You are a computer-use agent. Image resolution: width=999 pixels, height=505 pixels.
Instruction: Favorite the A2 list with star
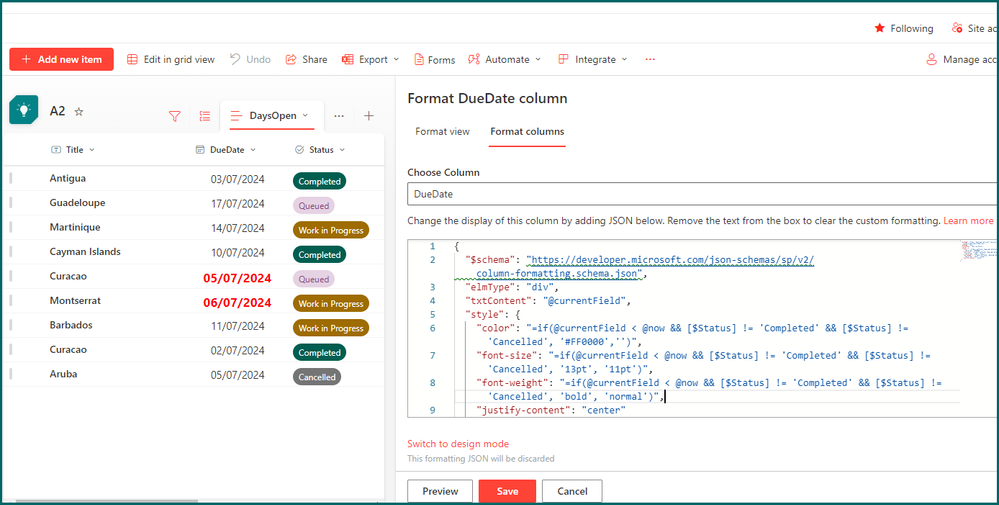tap(79, 111)
